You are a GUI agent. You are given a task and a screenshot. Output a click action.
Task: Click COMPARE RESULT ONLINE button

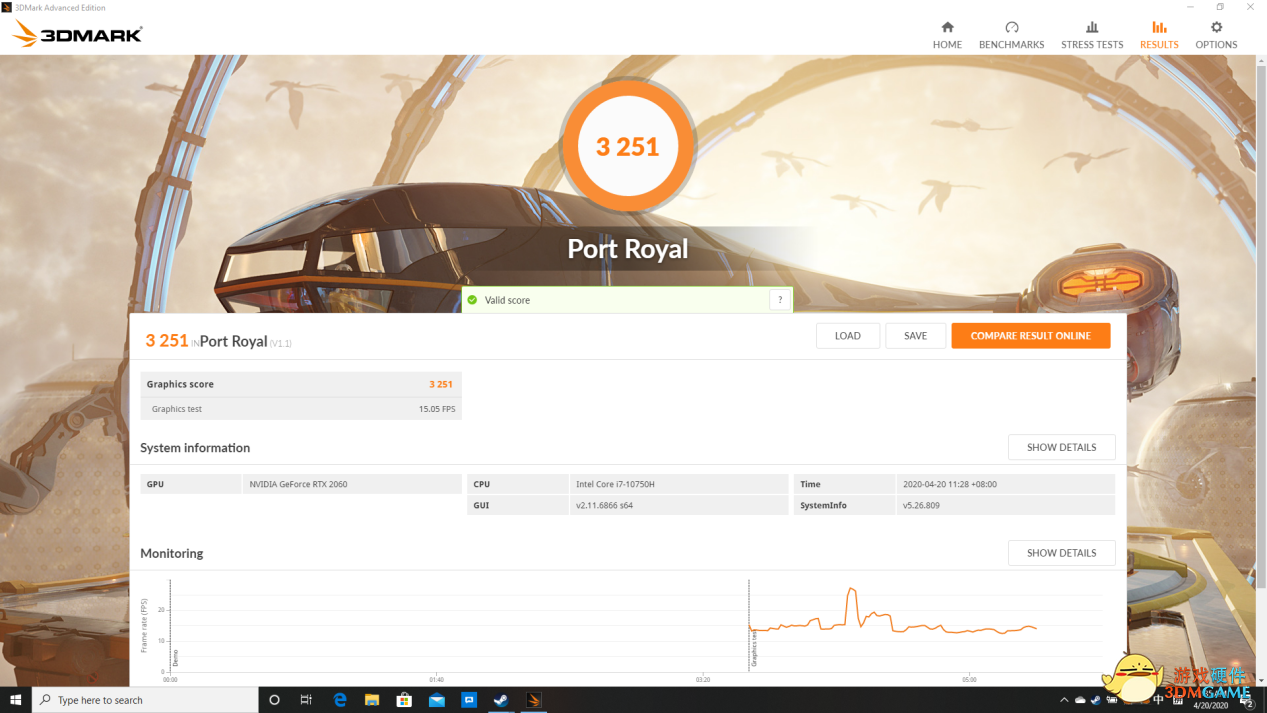pyautogui.click(x=1030, y=336)
